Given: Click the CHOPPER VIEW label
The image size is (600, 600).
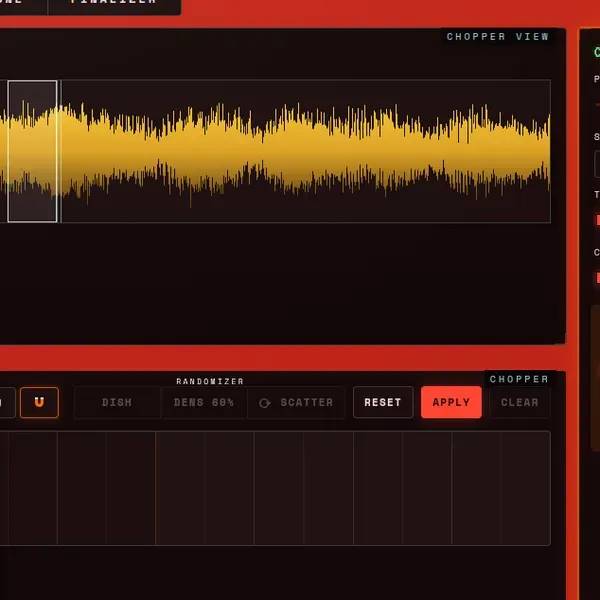Looking at the screenshot, I should point(497,37).
